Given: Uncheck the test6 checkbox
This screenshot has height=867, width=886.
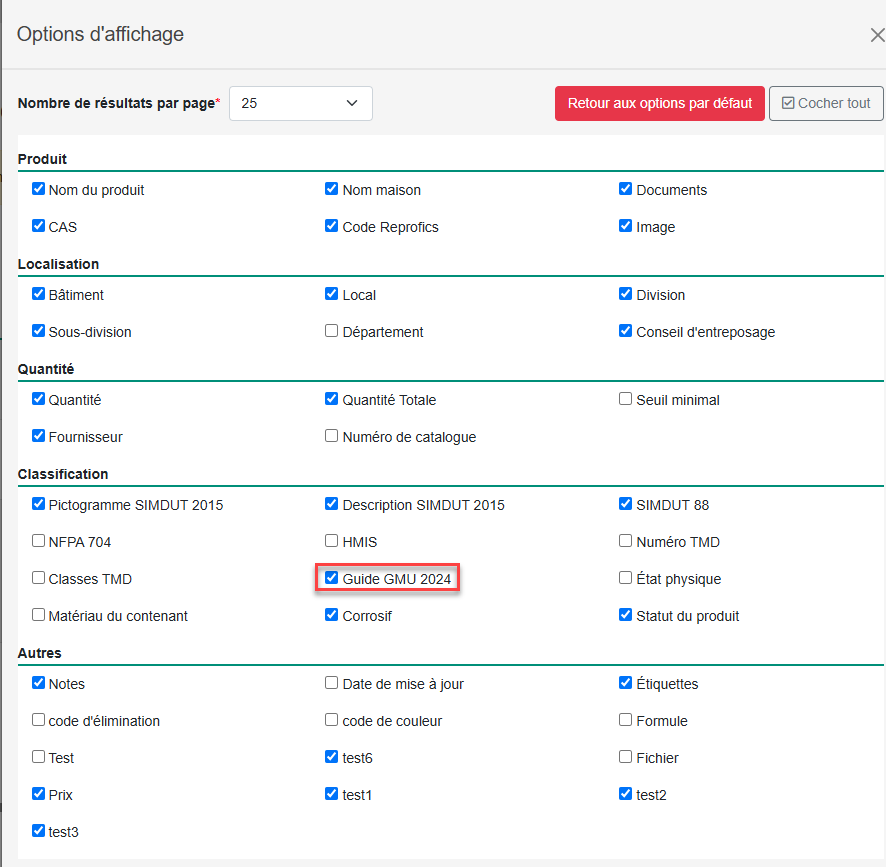Looking at the screenshot, I should (x=332, y=757).
